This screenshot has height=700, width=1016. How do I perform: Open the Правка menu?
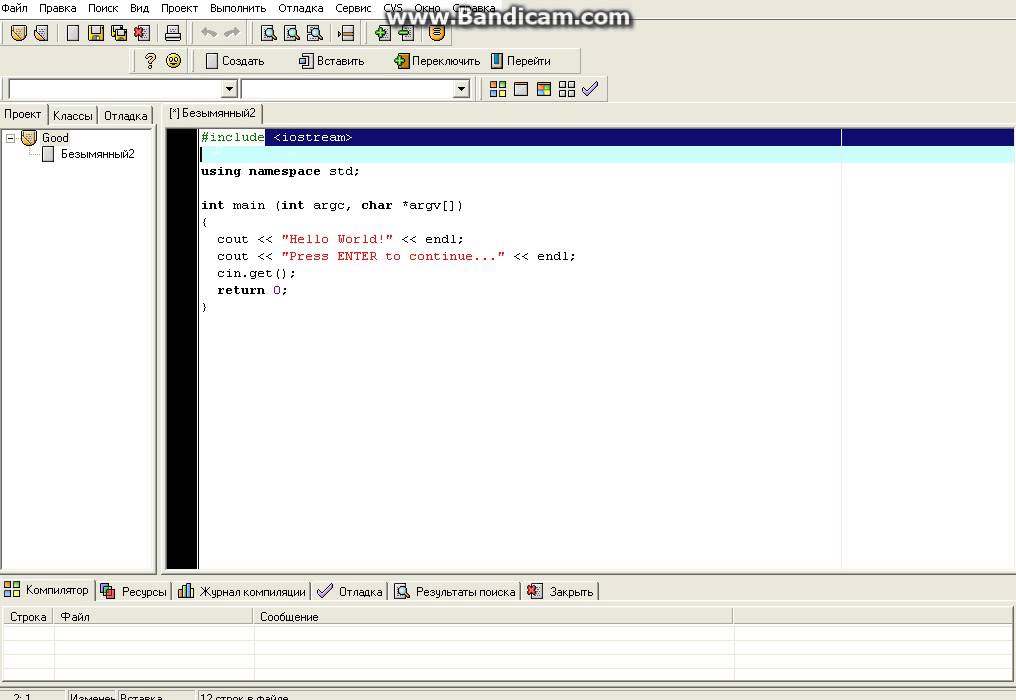pos(58,8)
